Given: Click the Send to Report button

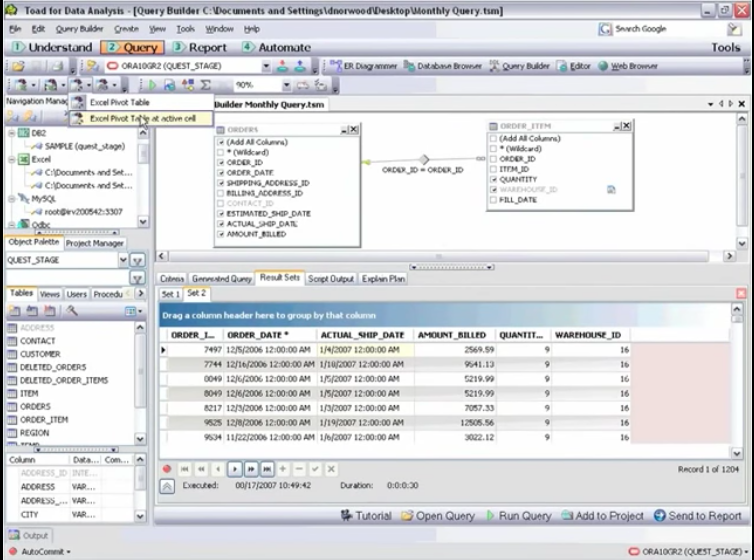Looking at the screenshot, I should point(698,516).
